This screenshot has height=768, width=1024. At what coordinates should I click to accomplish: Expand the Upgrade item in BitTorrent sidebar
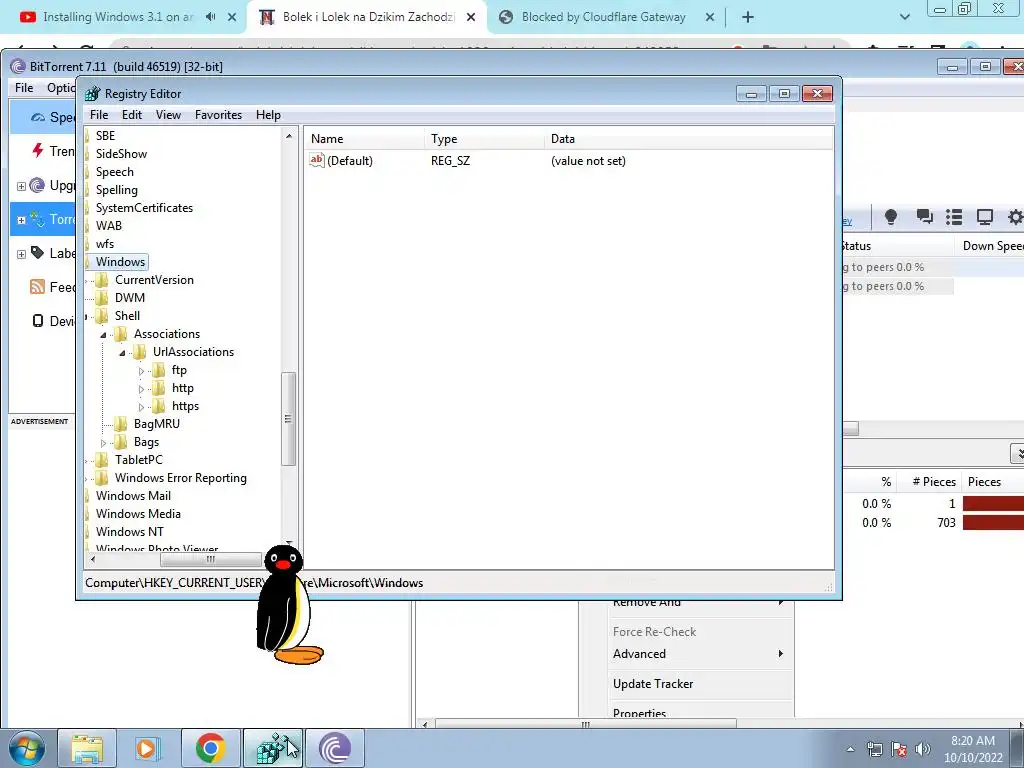(21, 187)
